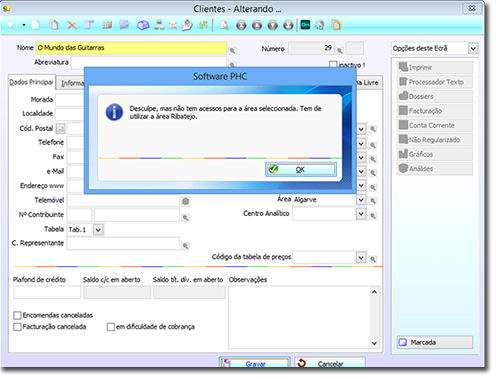Viewport: 496px width, 379px height.
Task: Click the magnifier beside Nº Contribuinte field
Action: 185,218
